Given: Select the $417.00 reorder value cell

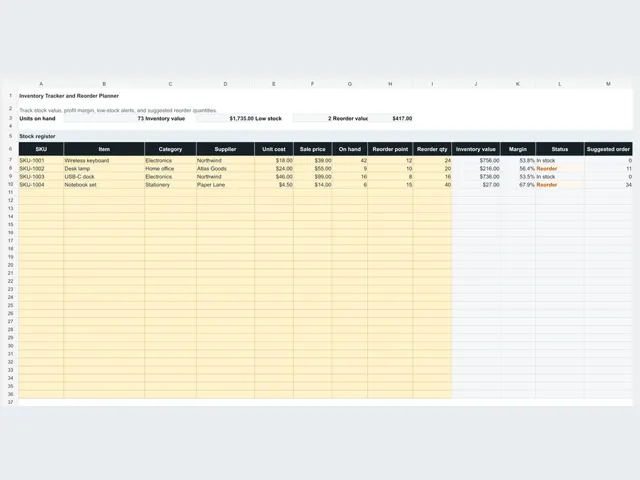Looking at the screenshot, I should click(x=390, y=118).
